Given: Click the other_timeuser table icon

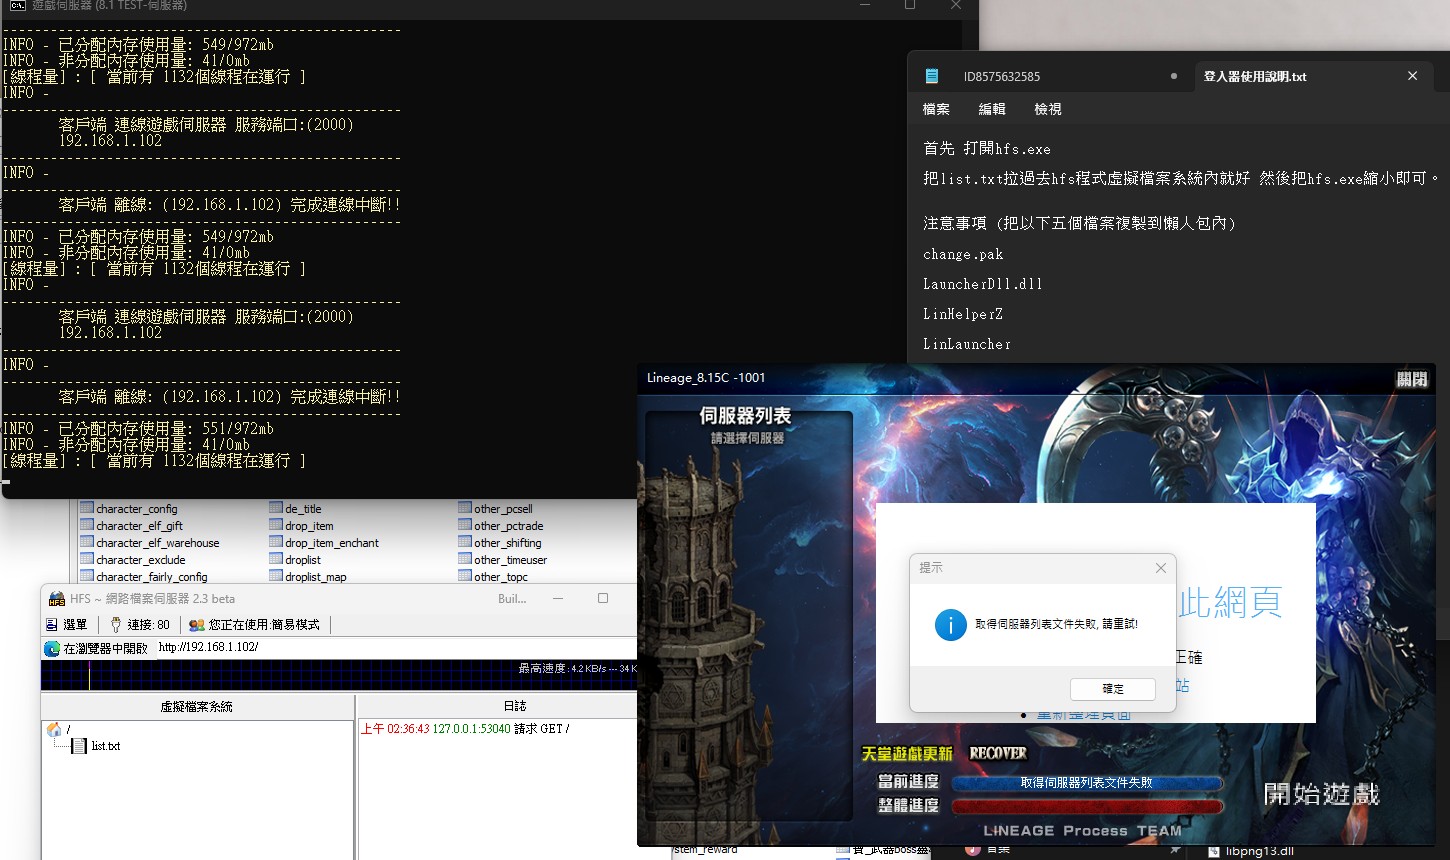Looking at the screenshot, I should 465,559.
